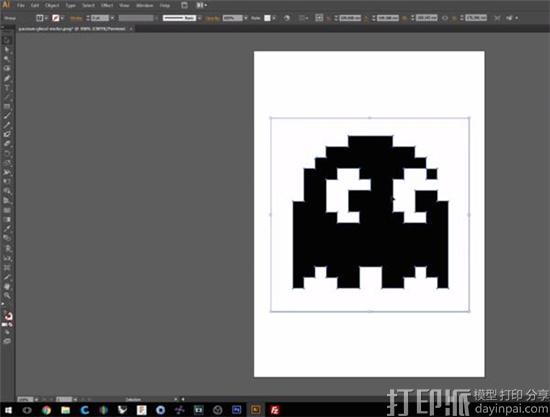Select the Gradient tool
Image resolution: width=550 pixels, height=417 pixels.
[7, 220]
